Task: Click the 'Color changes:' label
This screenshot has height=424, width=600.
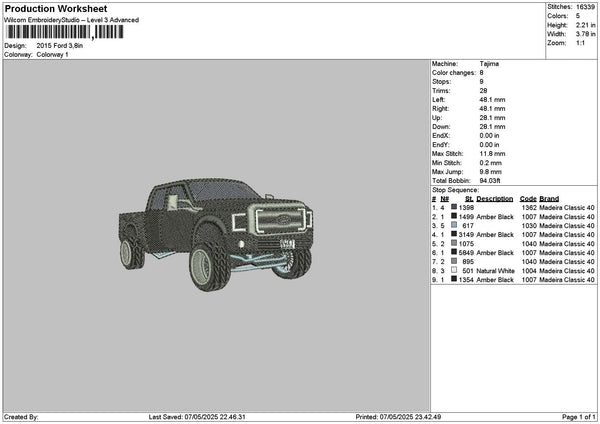Action: point(454,73)
